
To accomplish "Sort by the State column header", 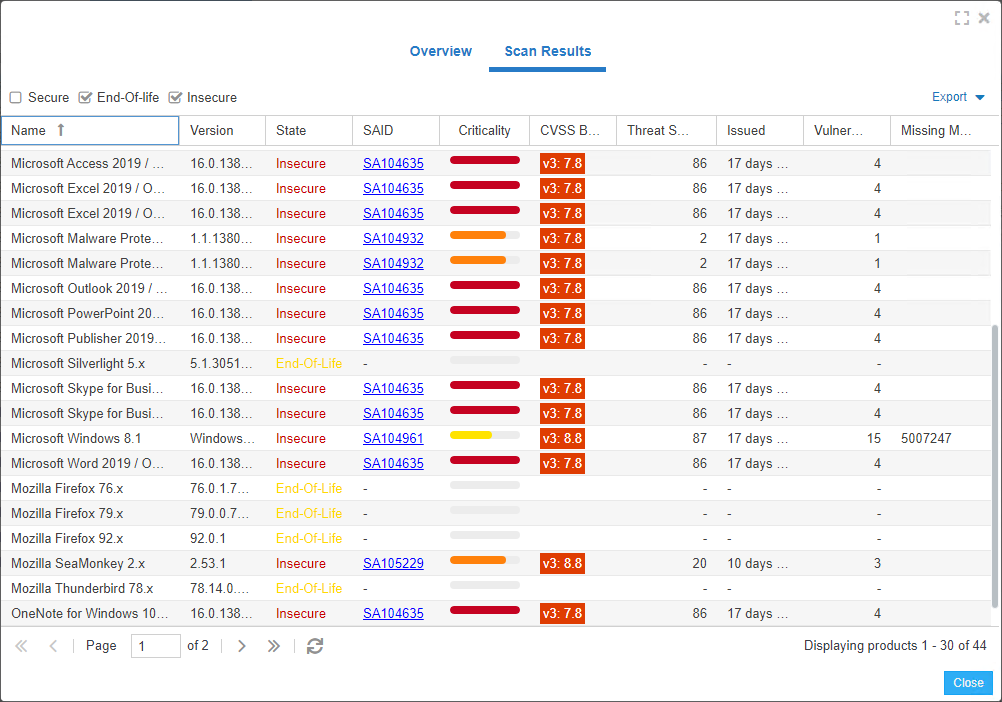I will [291, 130].
